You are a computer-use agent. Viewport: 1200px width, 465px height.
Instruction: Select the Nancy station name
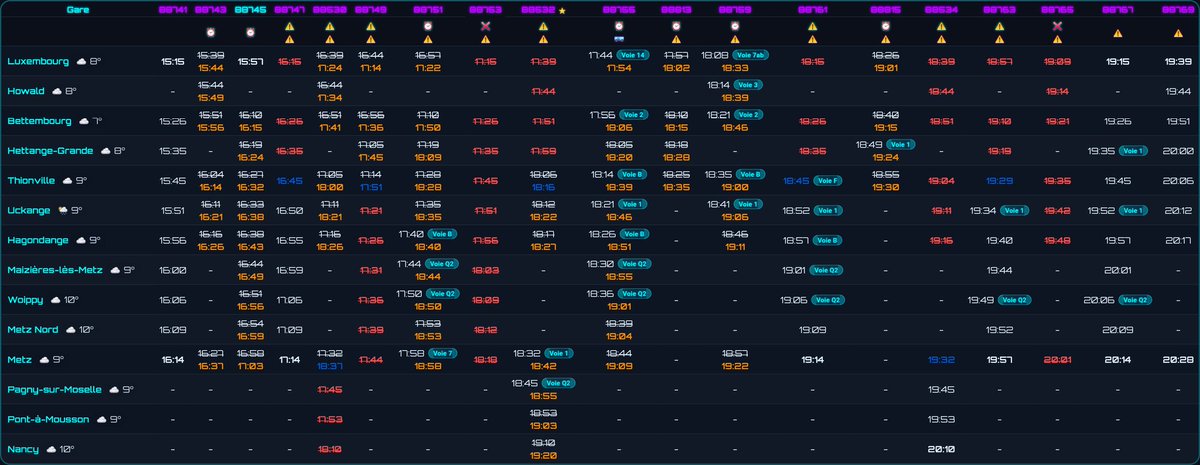point(22,450)
